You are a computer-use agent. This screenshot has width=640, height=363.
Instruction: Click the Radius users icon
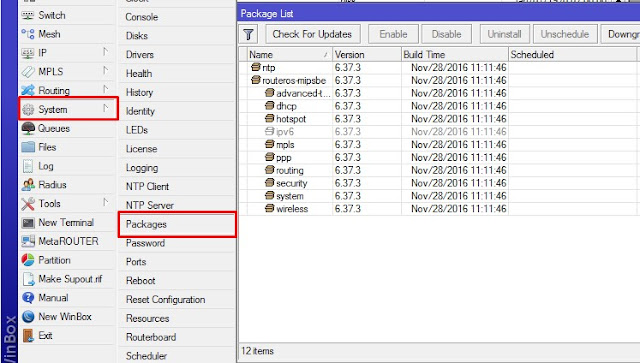[x=28, y=185]
